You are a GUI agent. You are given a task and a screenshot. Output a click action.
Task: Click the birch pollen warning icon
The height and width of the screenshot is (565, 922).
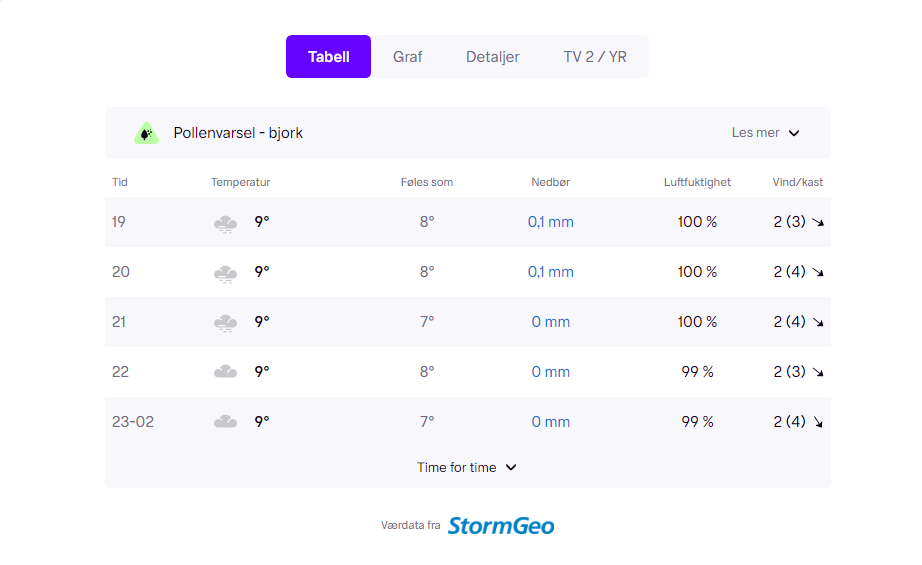[146, 133]
